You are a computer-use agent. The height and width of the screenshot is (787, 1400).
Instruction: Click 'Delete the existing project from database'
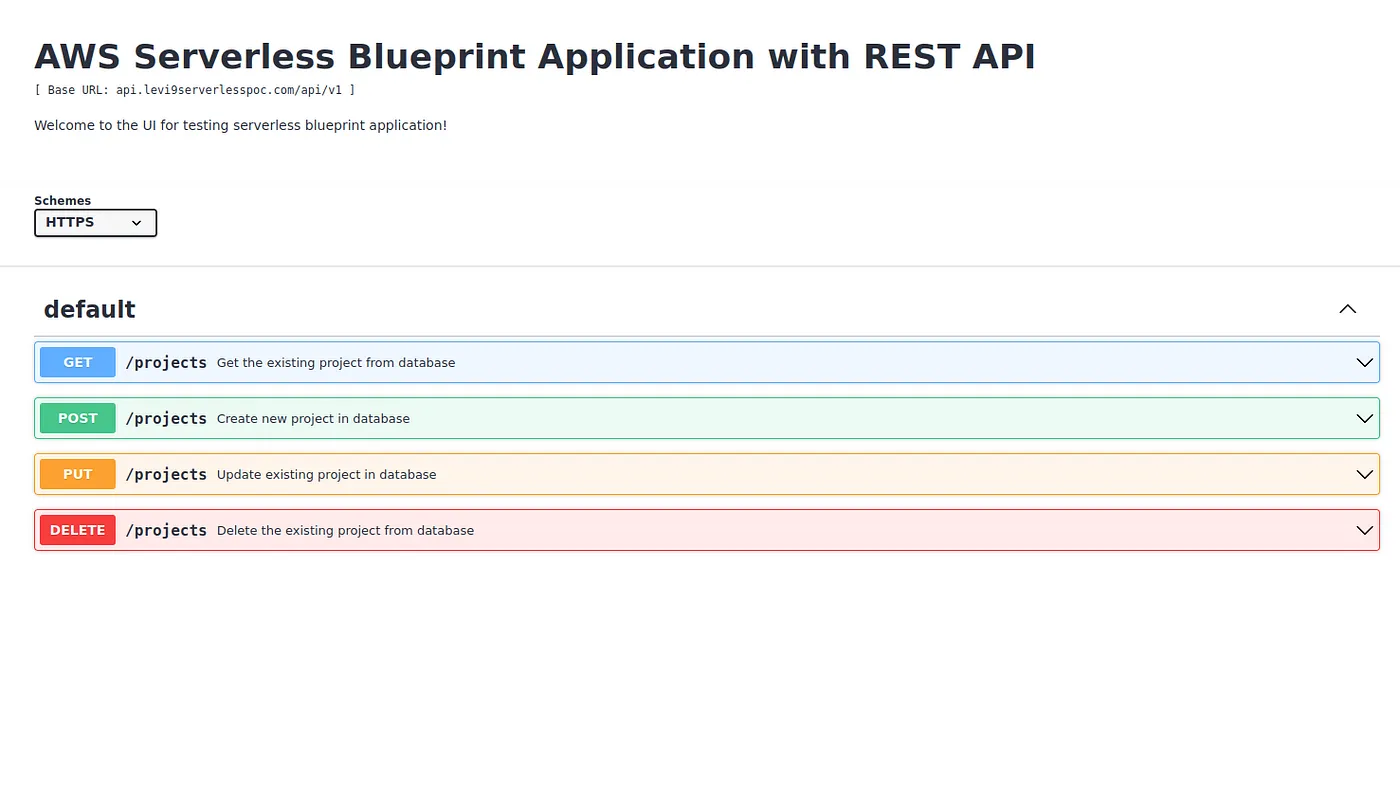tap(345, 531)
